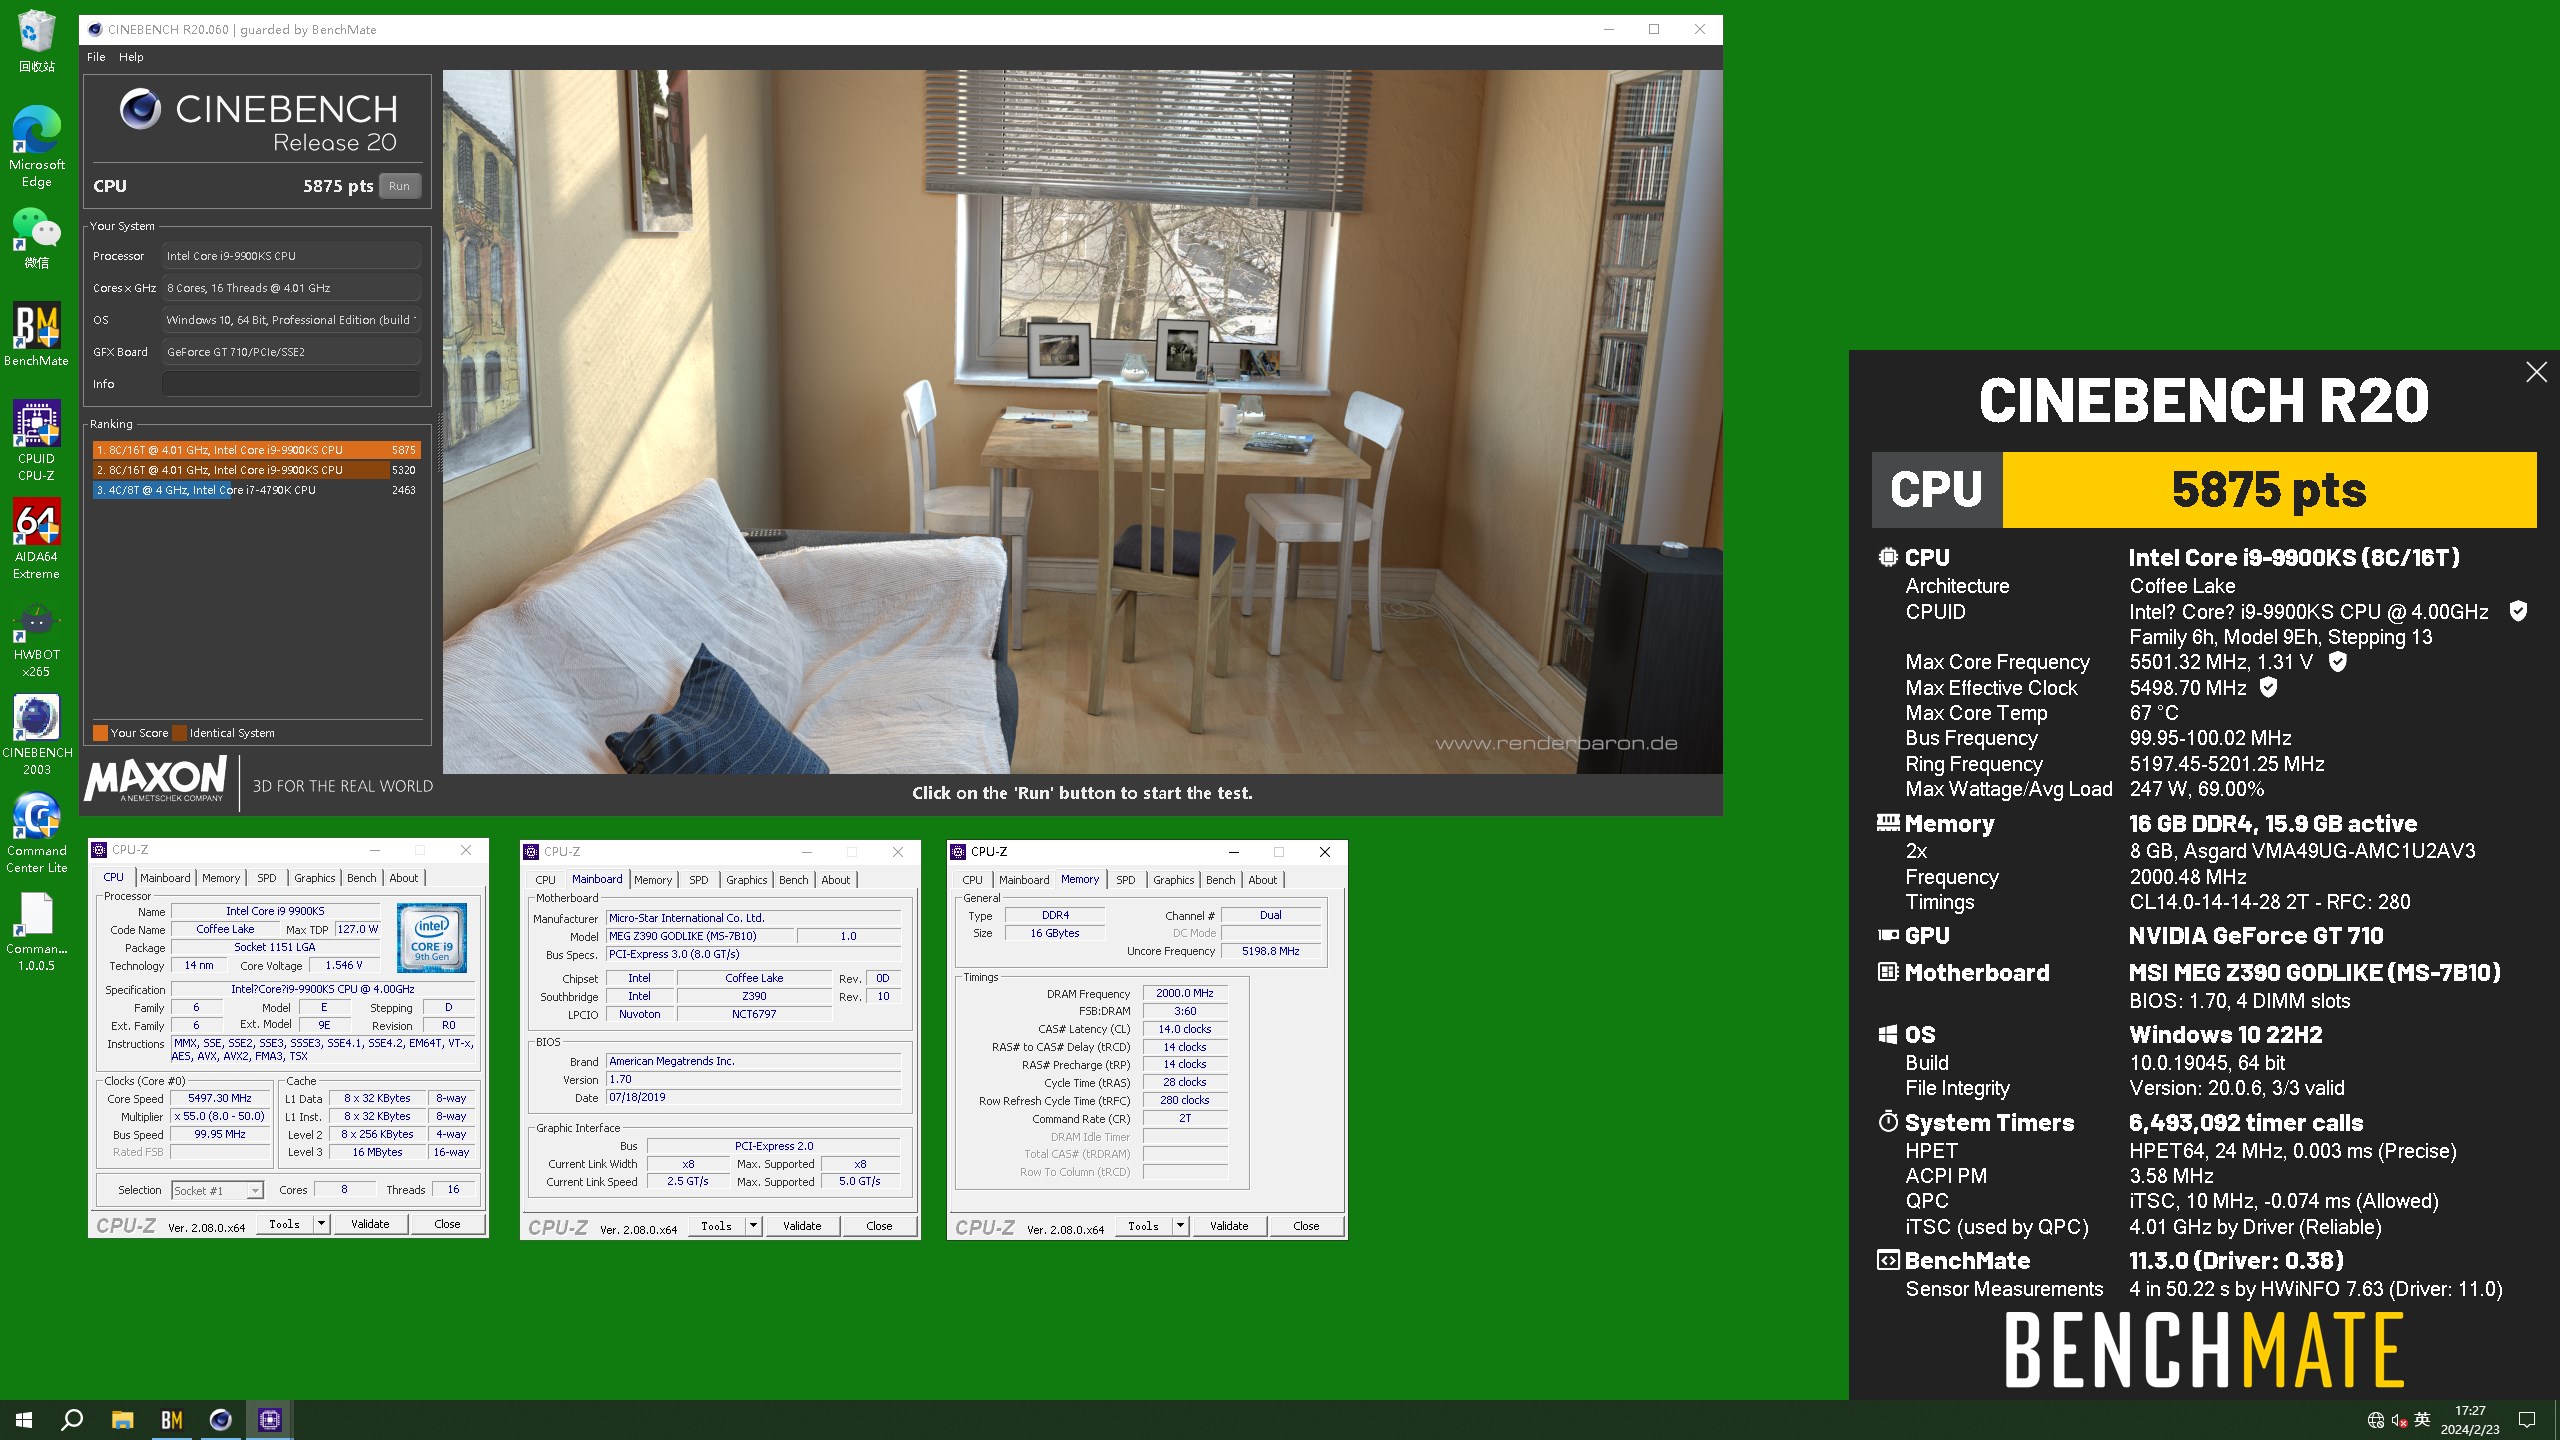
Task: Click Close button in third CPU-Z window
Action: [1306, 1226]
